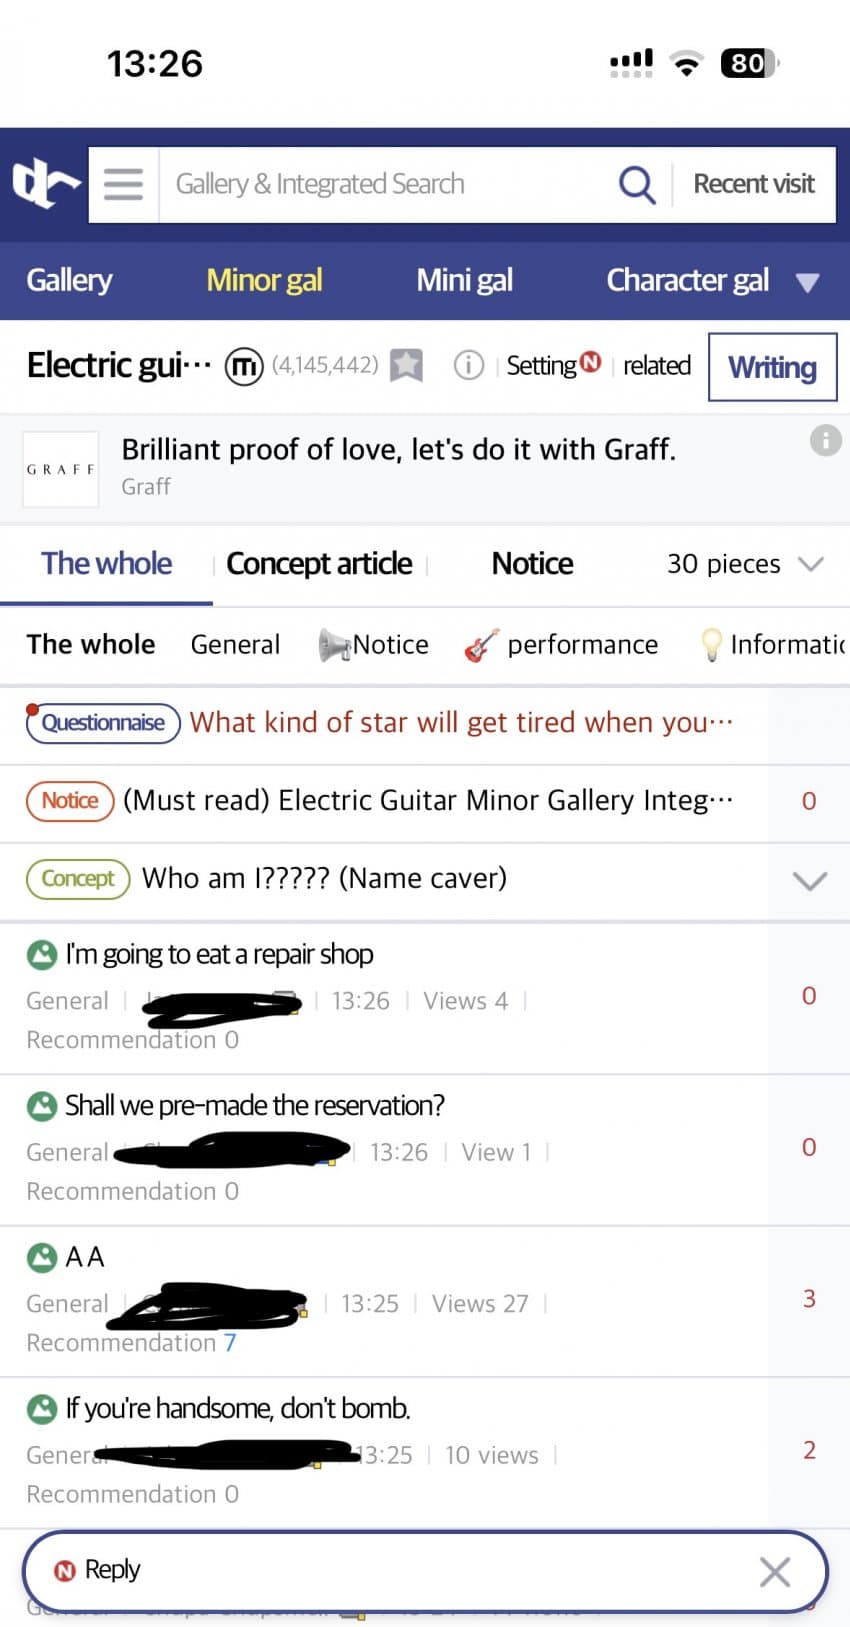Toggle the favorite star for this gallery
The width and height of the screenshot is (850, 1627).
point(406,365)
